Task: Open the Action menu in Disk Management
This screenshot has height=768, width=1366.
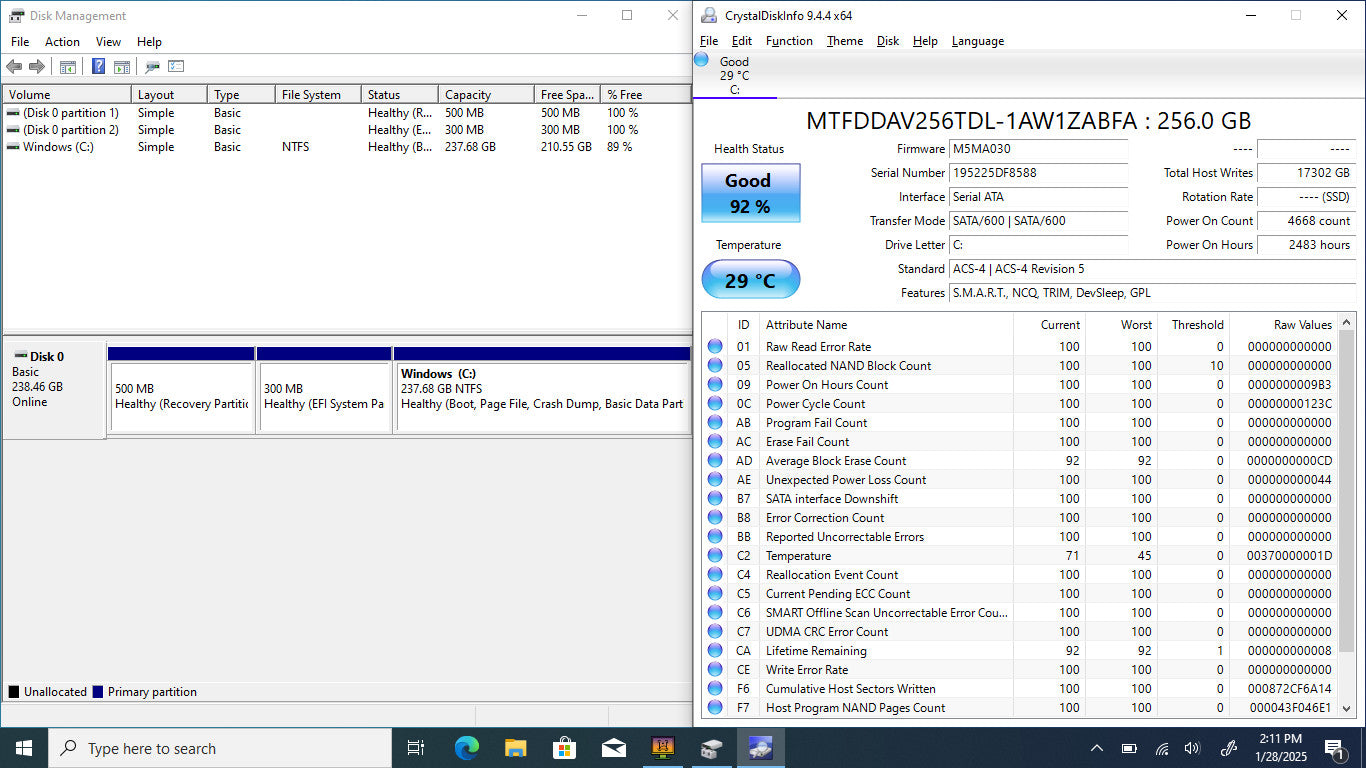Action: (x=62, y=42)
